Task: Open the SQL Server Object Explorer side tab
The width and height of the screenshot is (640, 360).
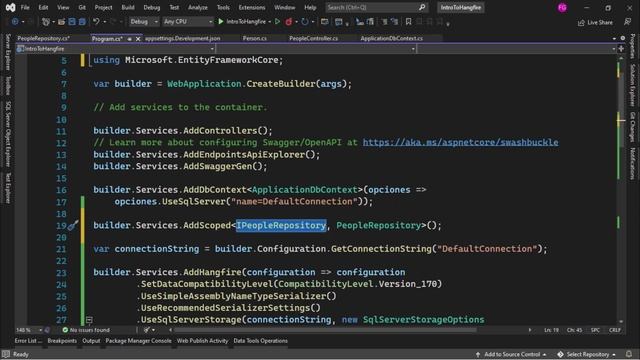Action: tap(8, 134)
